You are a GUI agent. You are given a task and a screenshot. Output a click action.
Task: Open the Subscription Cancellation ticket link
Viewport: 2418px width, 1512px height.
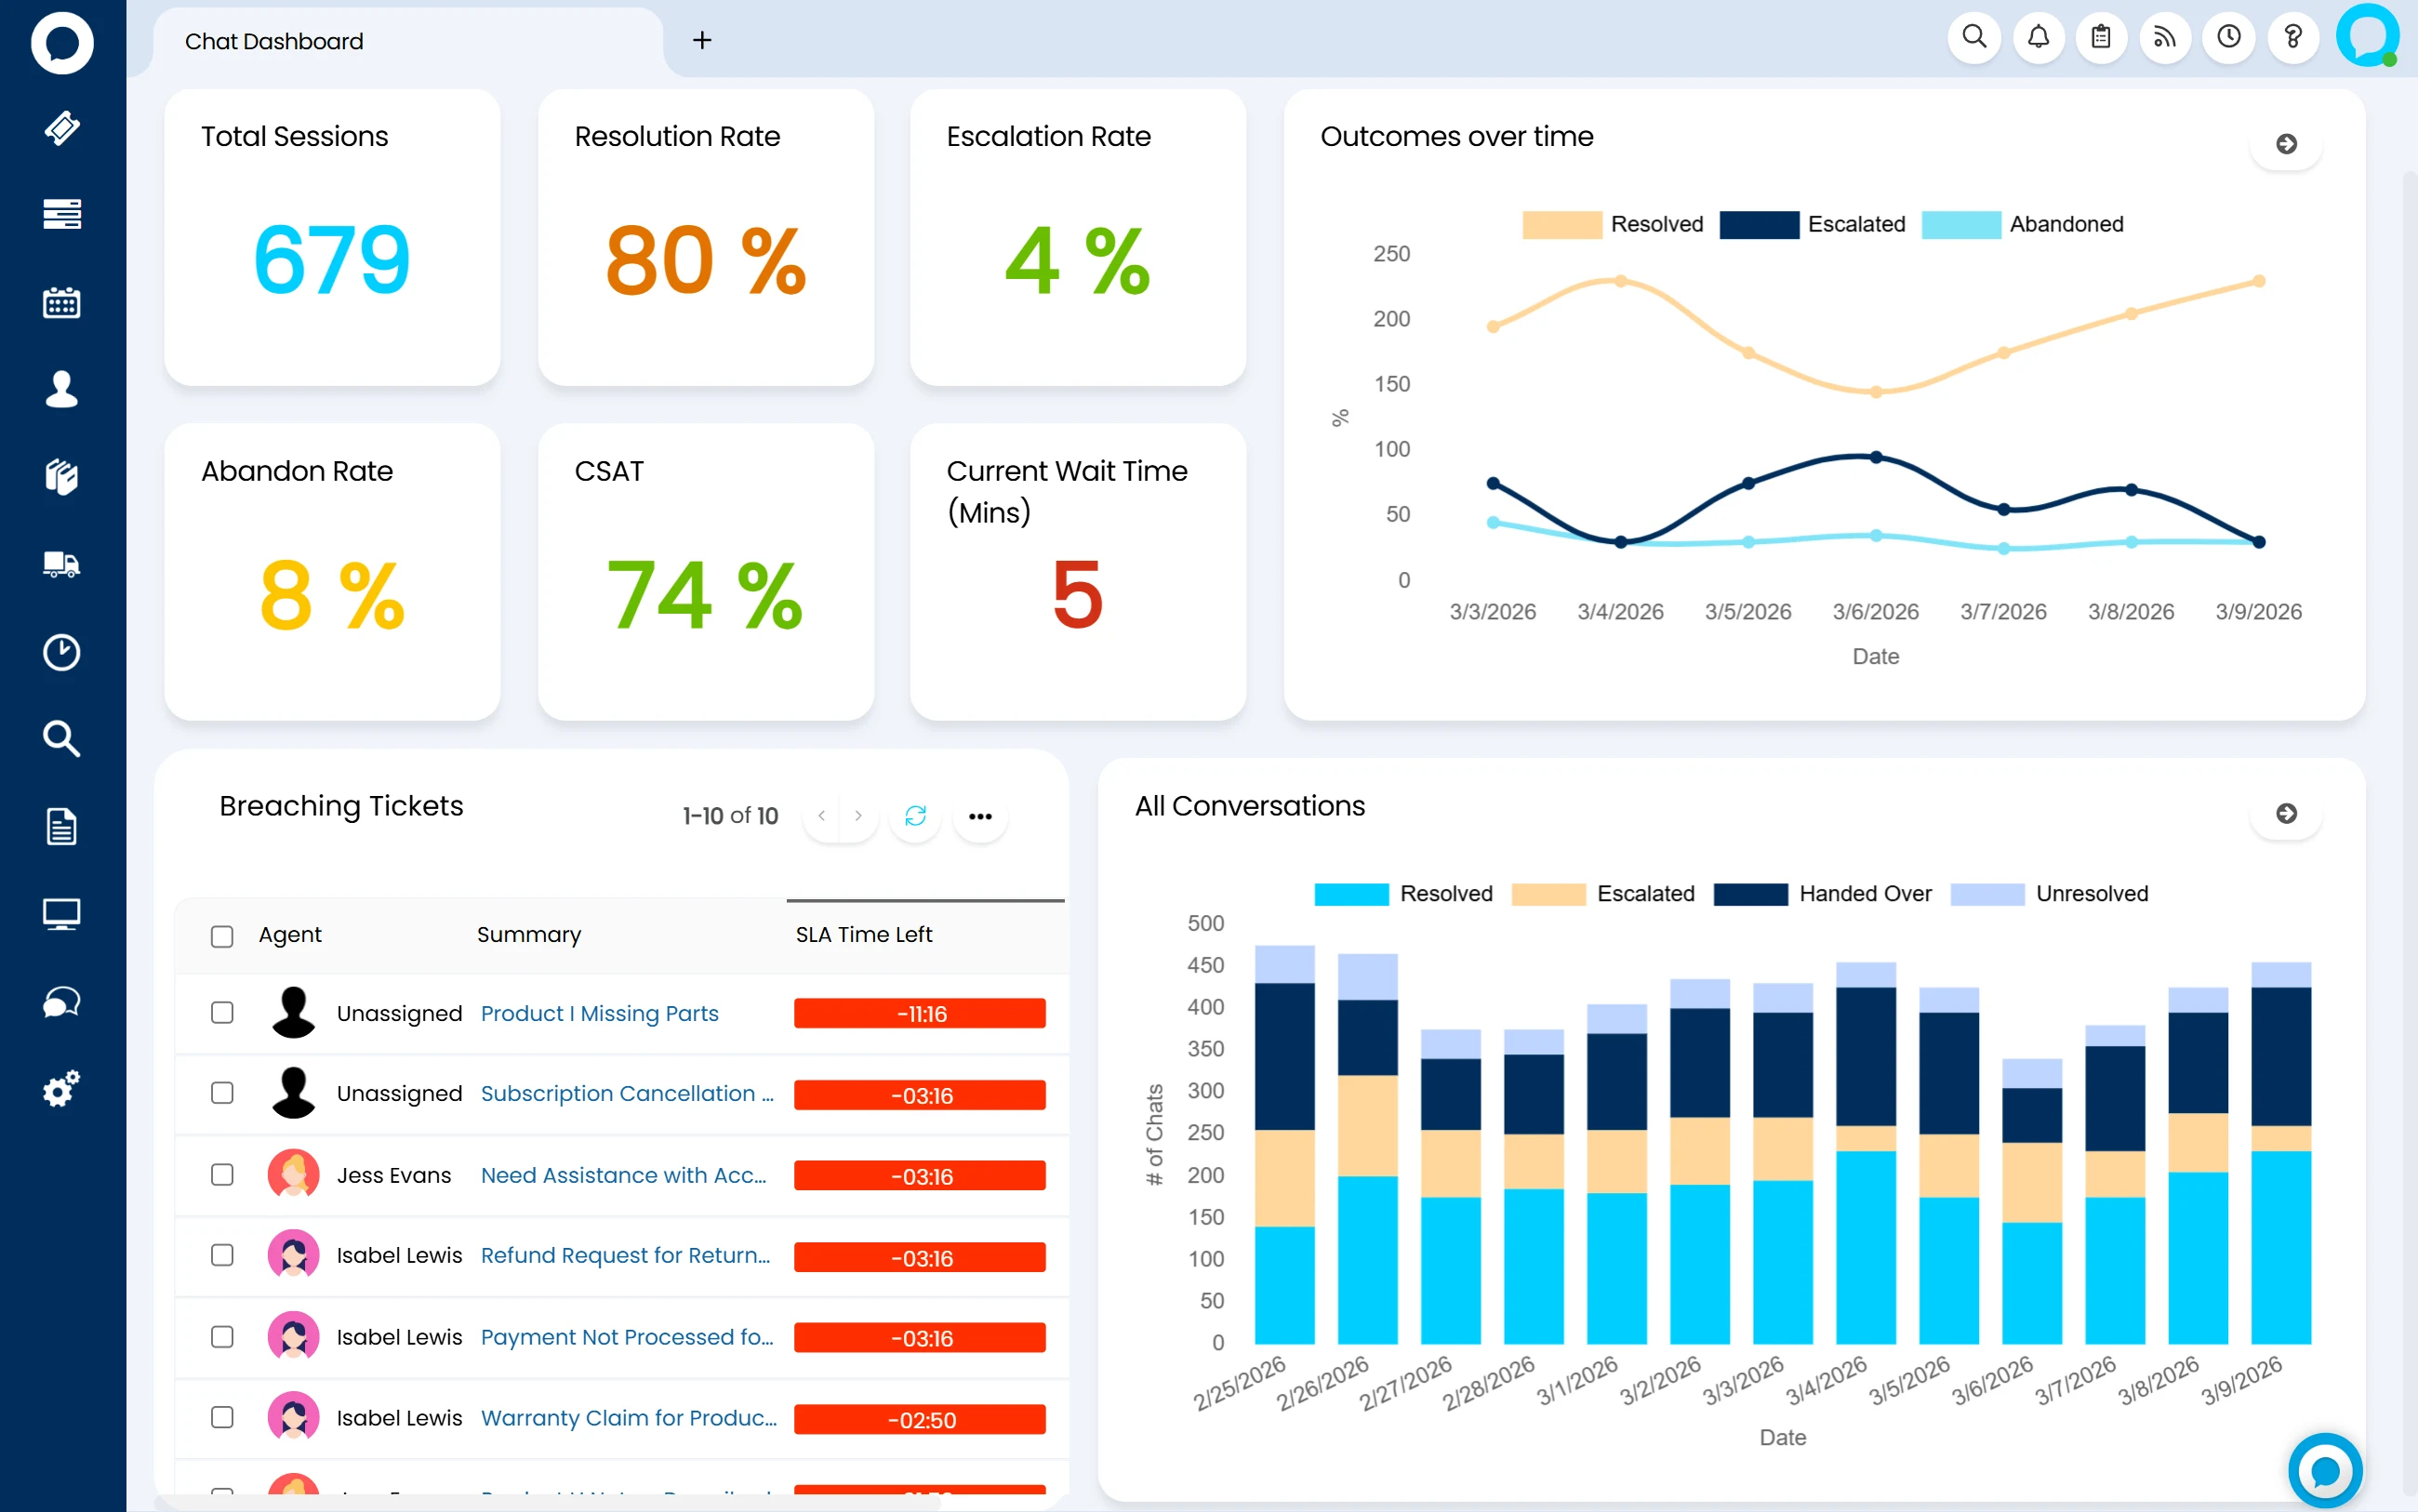627,1093
